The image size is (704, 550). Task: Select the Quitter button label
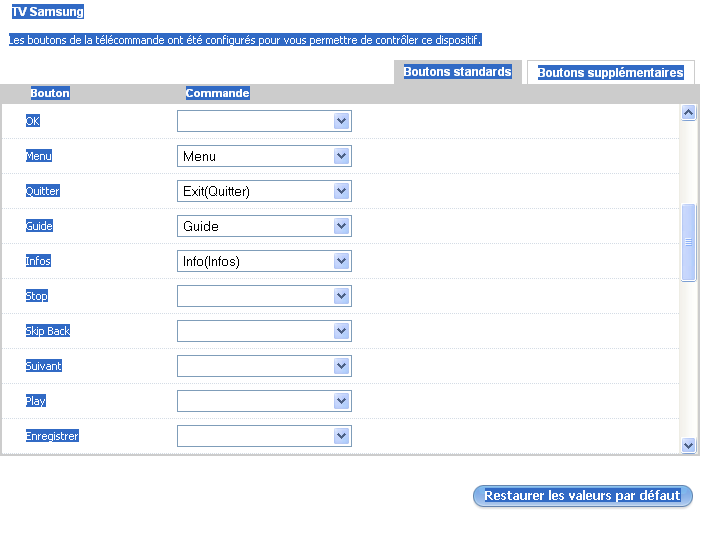tap(43, 191)
